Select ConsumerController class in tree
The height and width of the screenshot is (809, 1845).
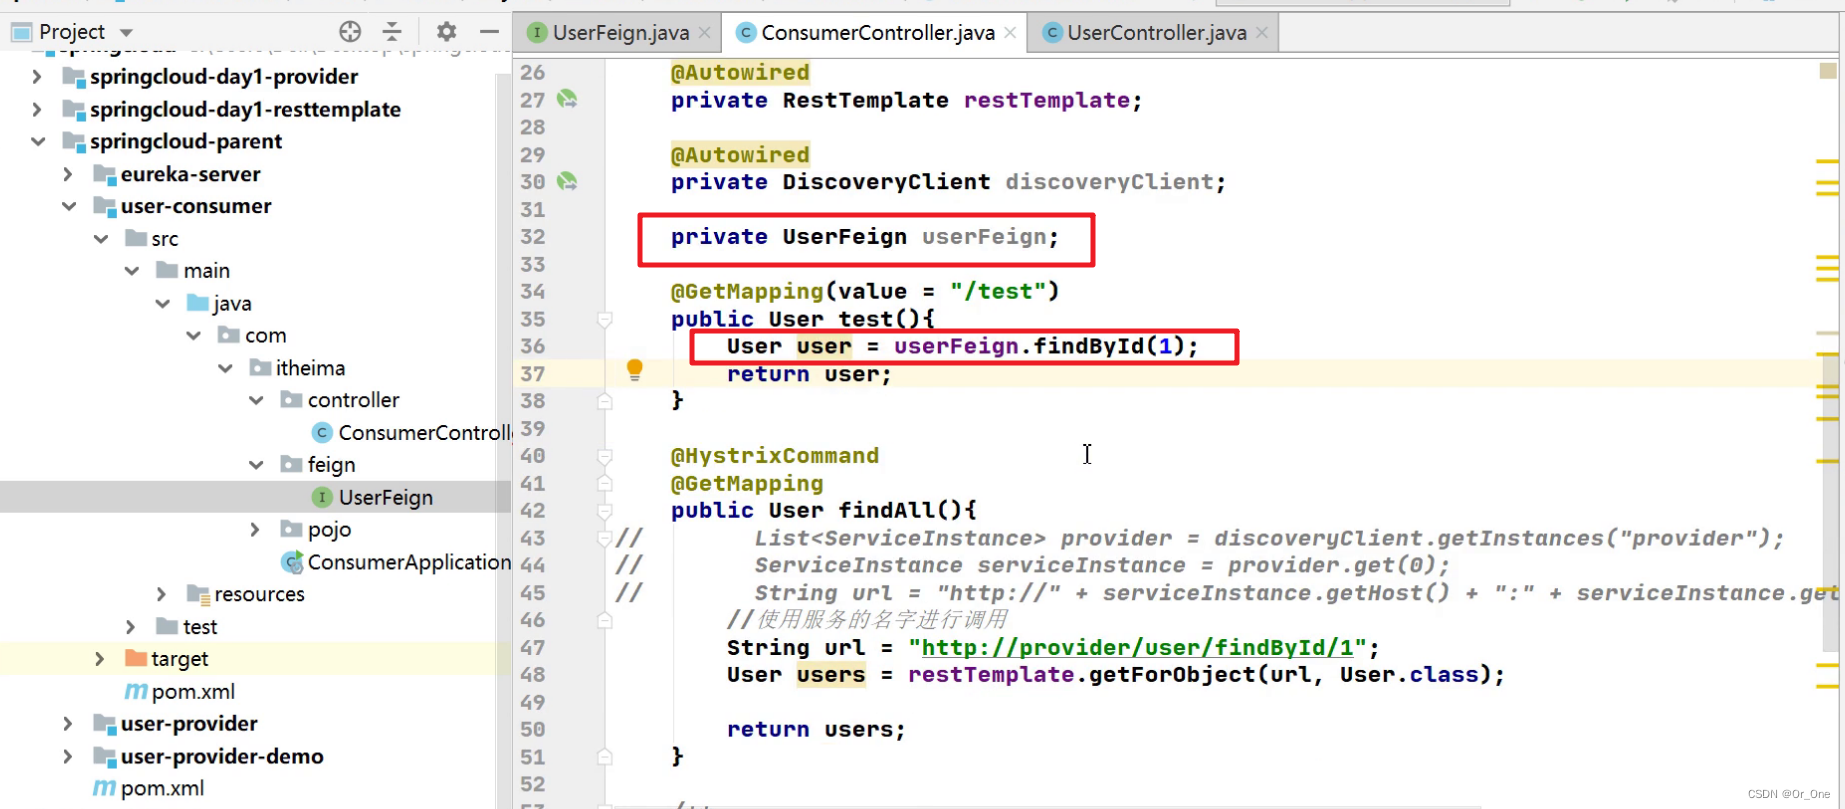point(425,432)
